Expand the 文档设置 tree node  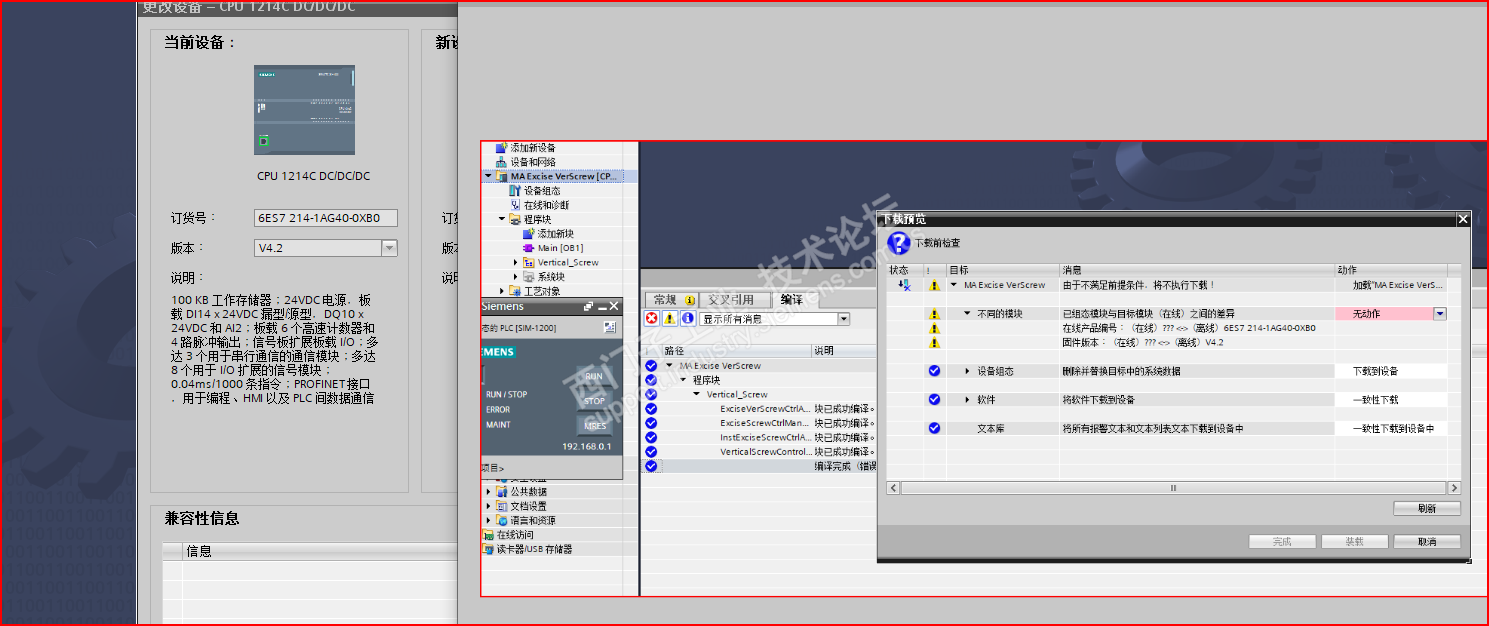488,506
